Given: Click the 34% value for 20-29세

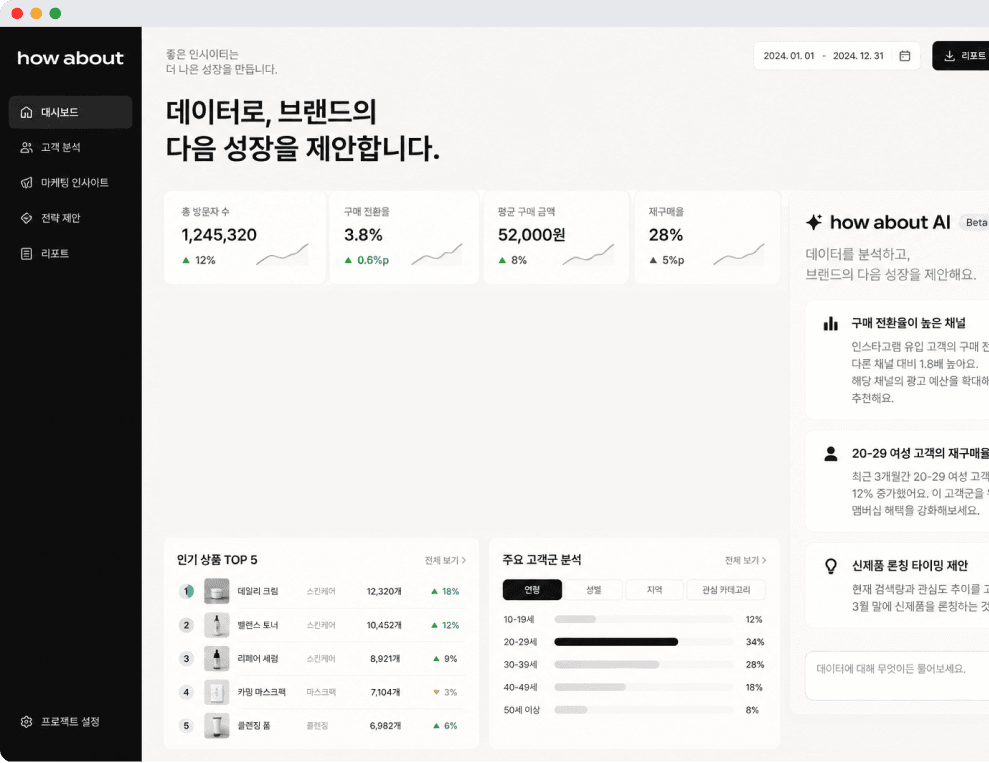Looking at the screenshot, I should 755,642.
